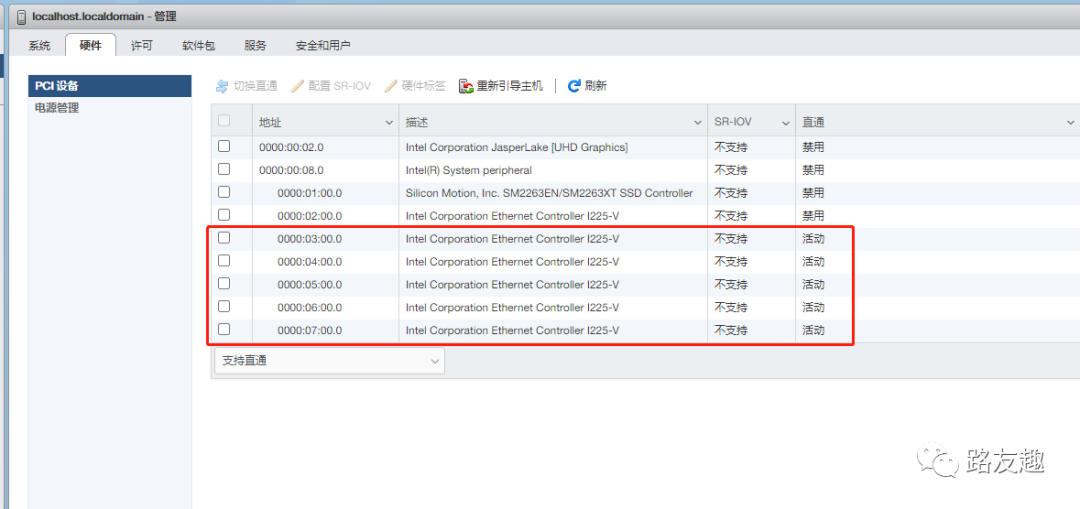The image size is (1080, 509).
Task: Check the box for address 0000:05:00.0
Action: coord(224,283)
